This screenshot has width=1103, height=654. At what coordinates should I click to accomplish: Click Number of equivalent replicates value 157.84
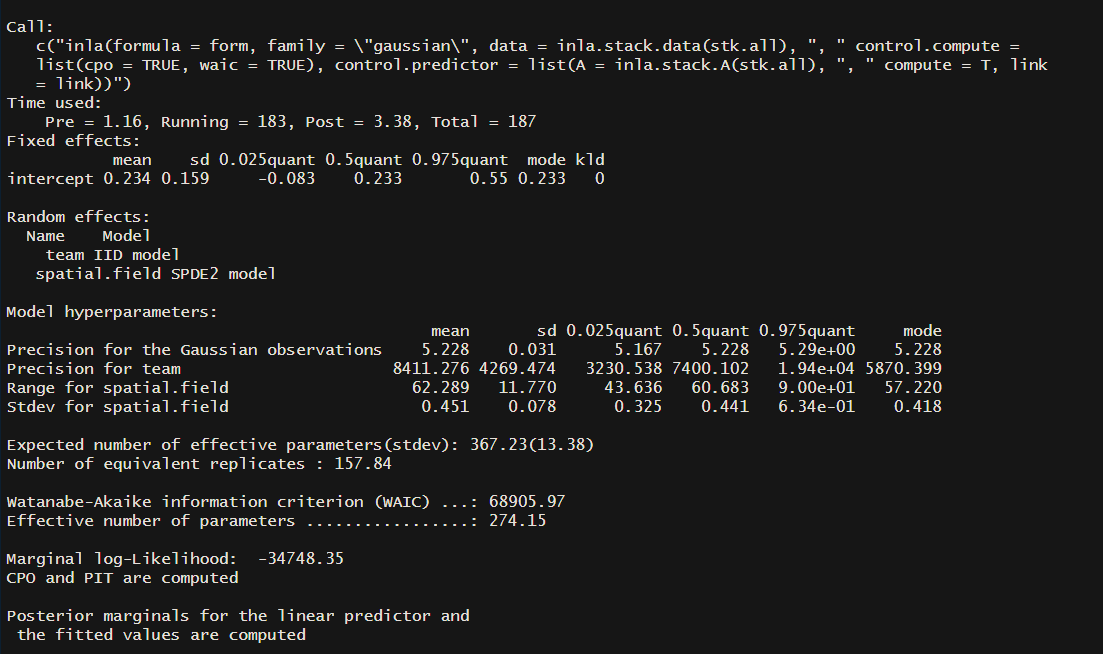(x=363, y=463)
